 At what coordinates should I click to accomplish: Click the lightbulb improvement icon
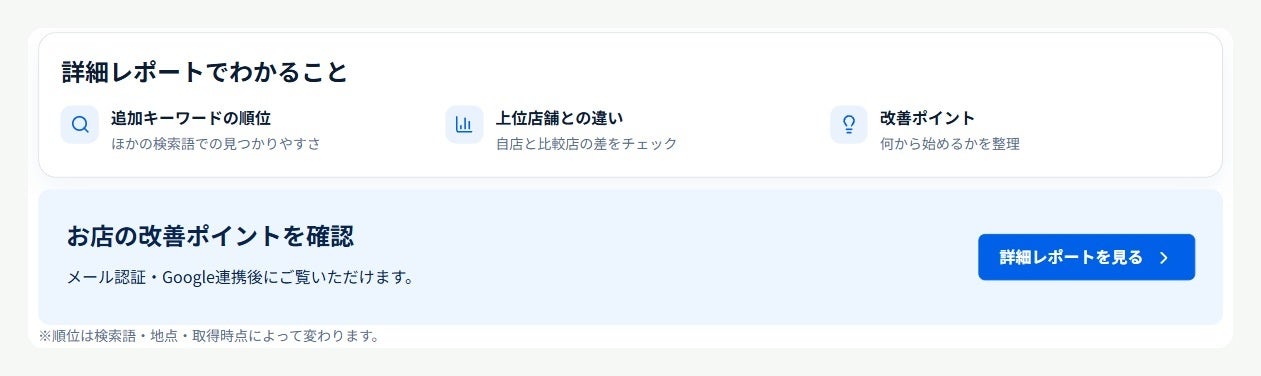click(x=849, y=125)
